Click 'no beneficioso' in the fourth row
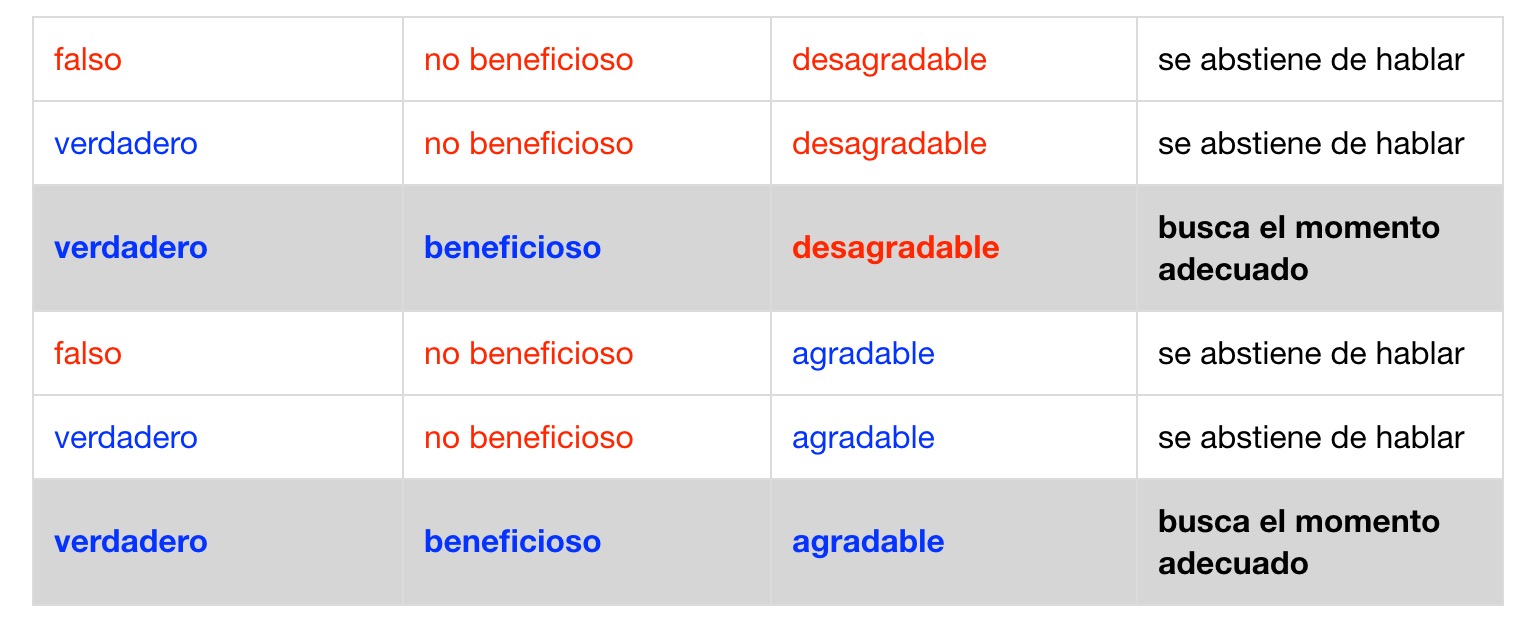 click(528, 354)
